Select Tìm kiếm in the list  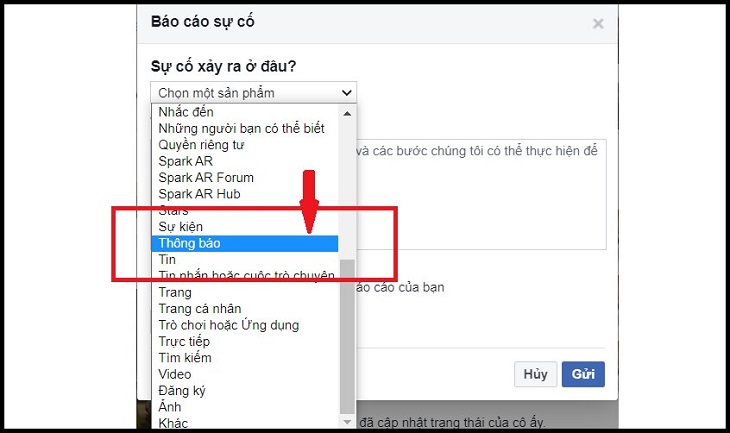click(x=245, y=358)
